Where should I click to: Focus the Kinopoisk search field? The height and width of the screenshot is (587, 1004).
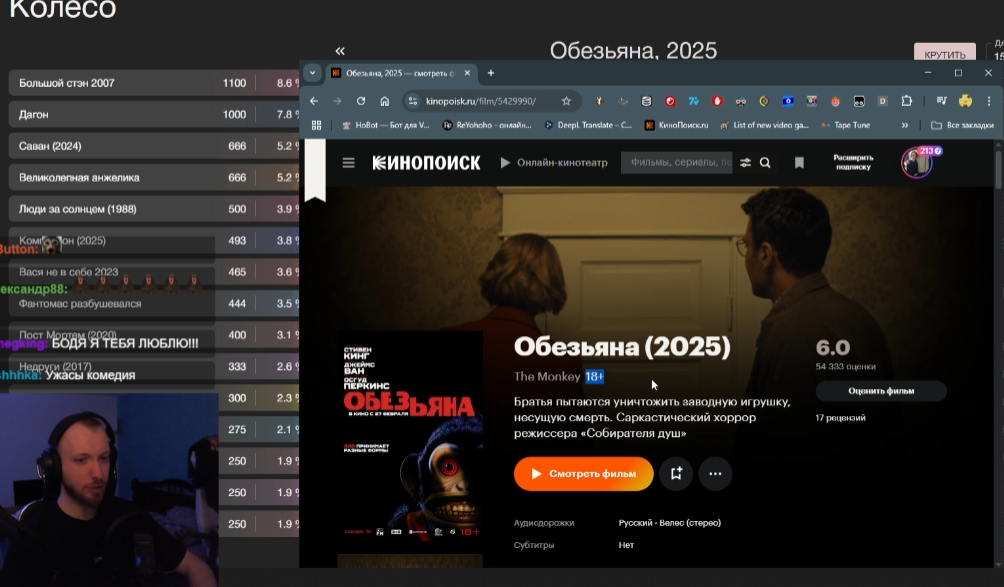tap(676, 163)
